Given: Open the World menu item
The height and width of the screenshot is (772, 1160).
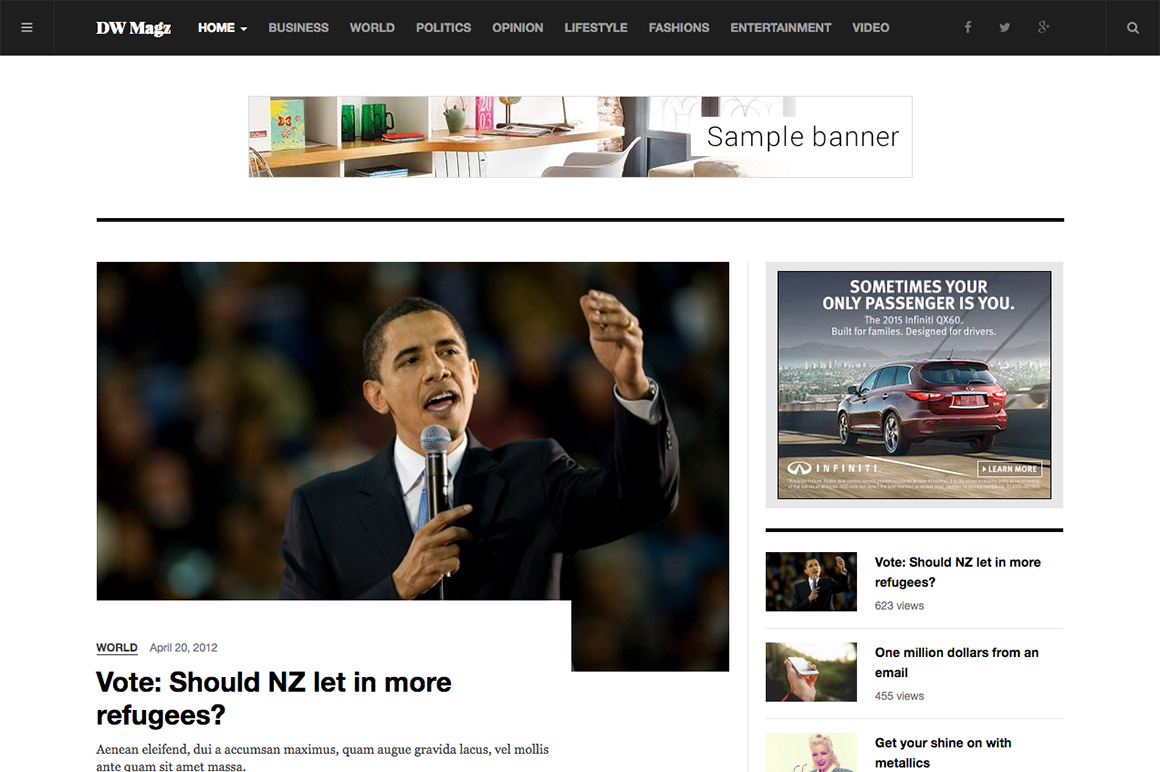Looking at the screenshot, I should click(372, 28).
